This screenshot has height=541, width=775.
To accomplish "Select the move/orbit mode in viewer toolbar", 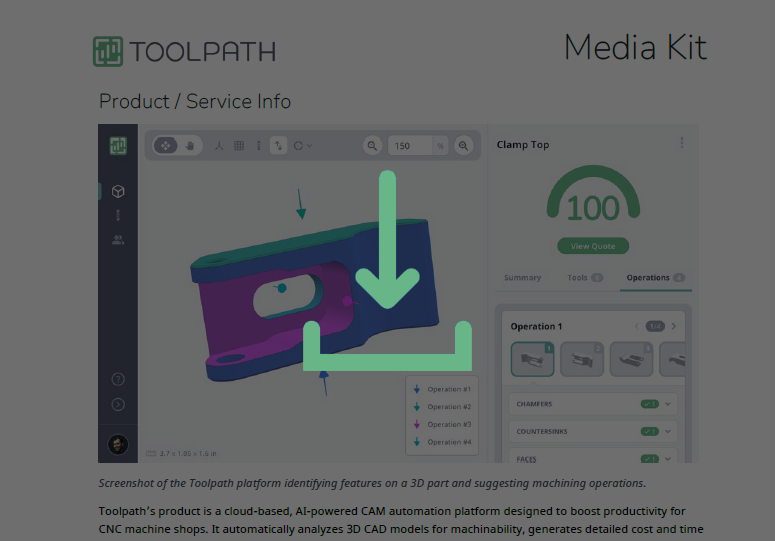I will click(x=166, y=146).
